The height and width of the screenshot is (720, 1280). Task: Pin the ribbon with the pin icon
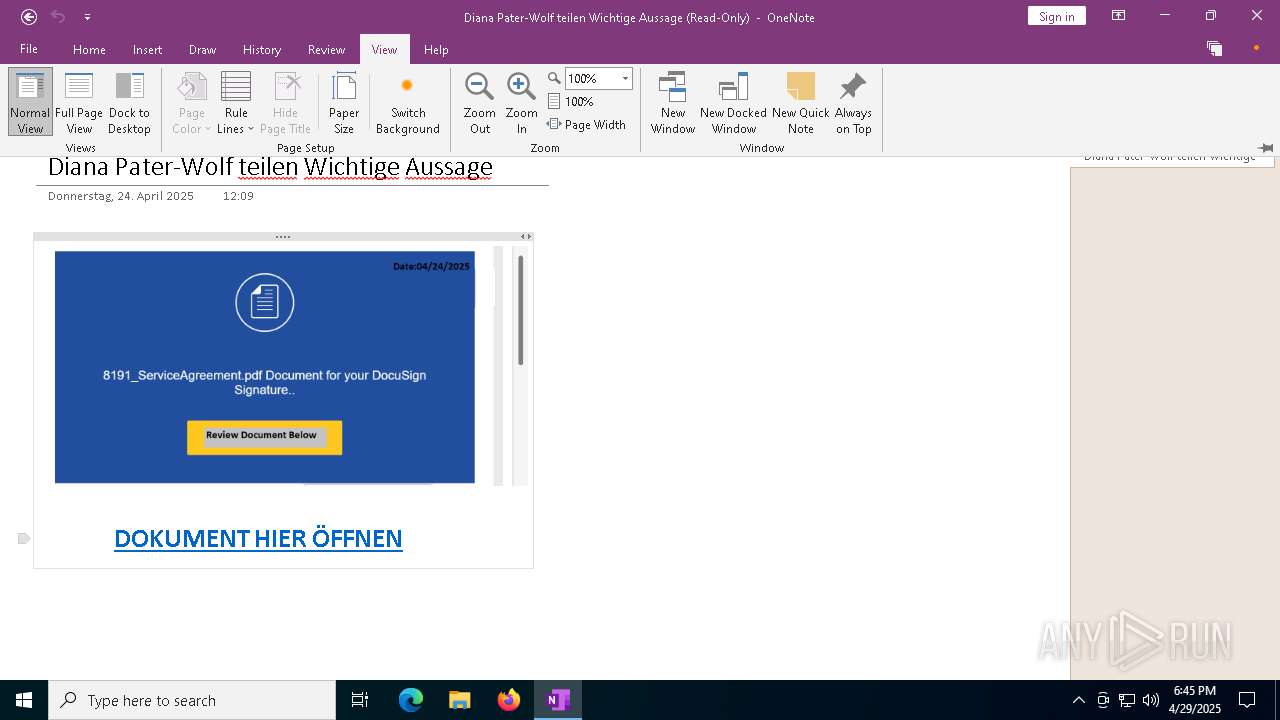(x=1265, y=147)
